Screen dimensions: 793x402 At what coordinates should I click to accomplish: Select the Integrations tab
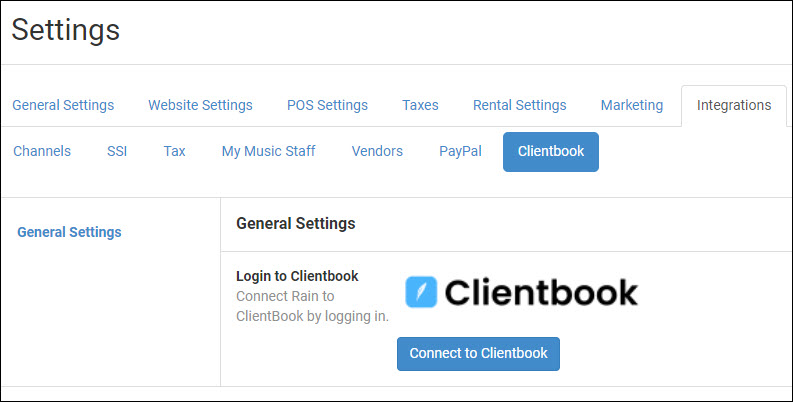tap(734, 105)
